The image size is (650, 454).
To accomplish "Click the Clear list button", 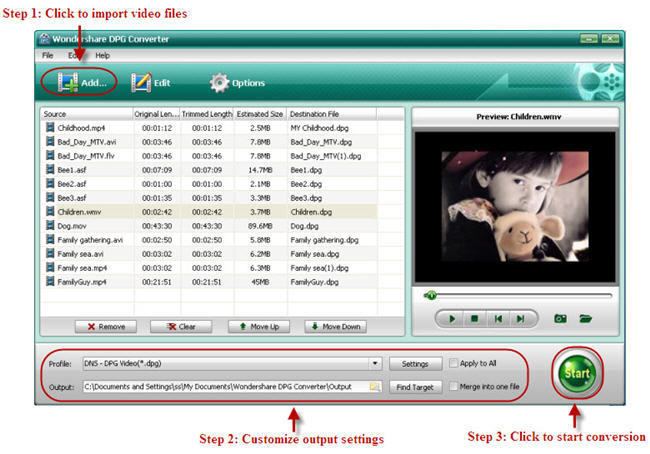I will 181,327.
